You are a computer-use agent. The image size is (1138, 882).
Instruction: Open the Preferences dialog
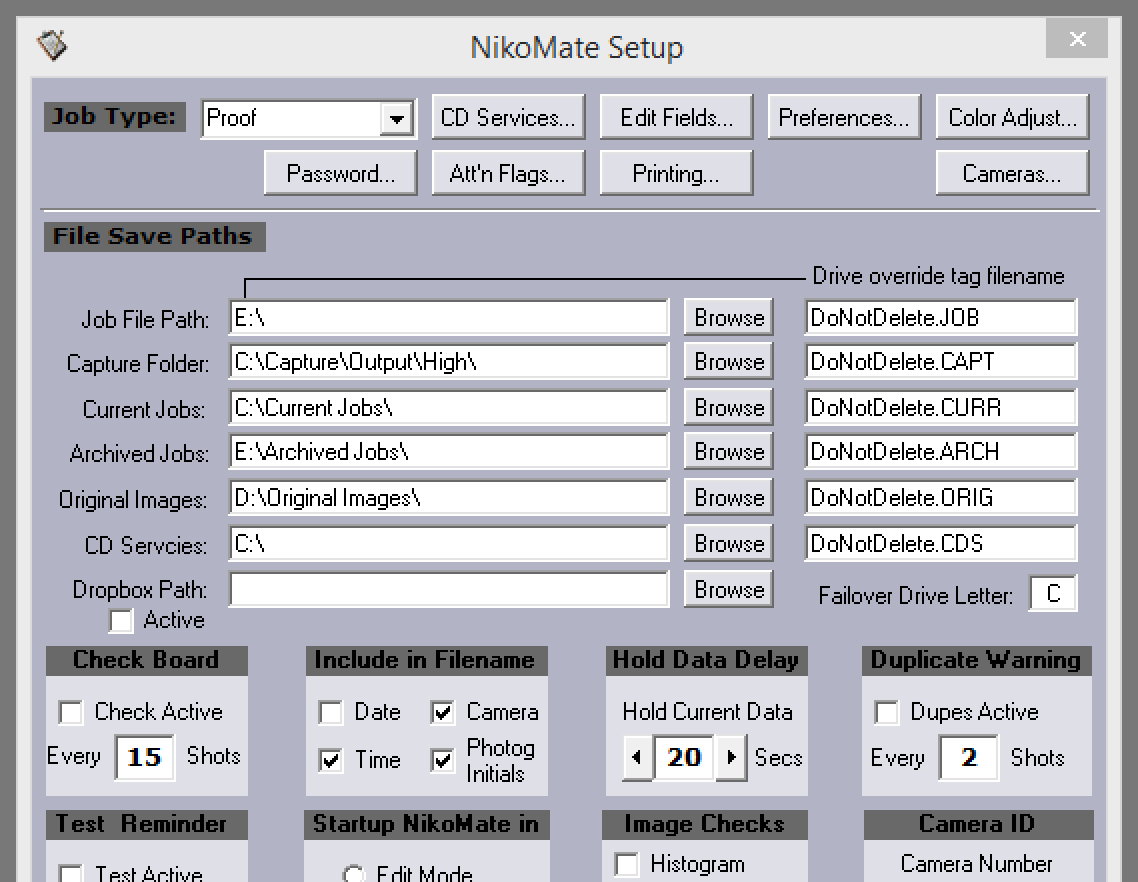pyautogui.click(x=844, y=118)
